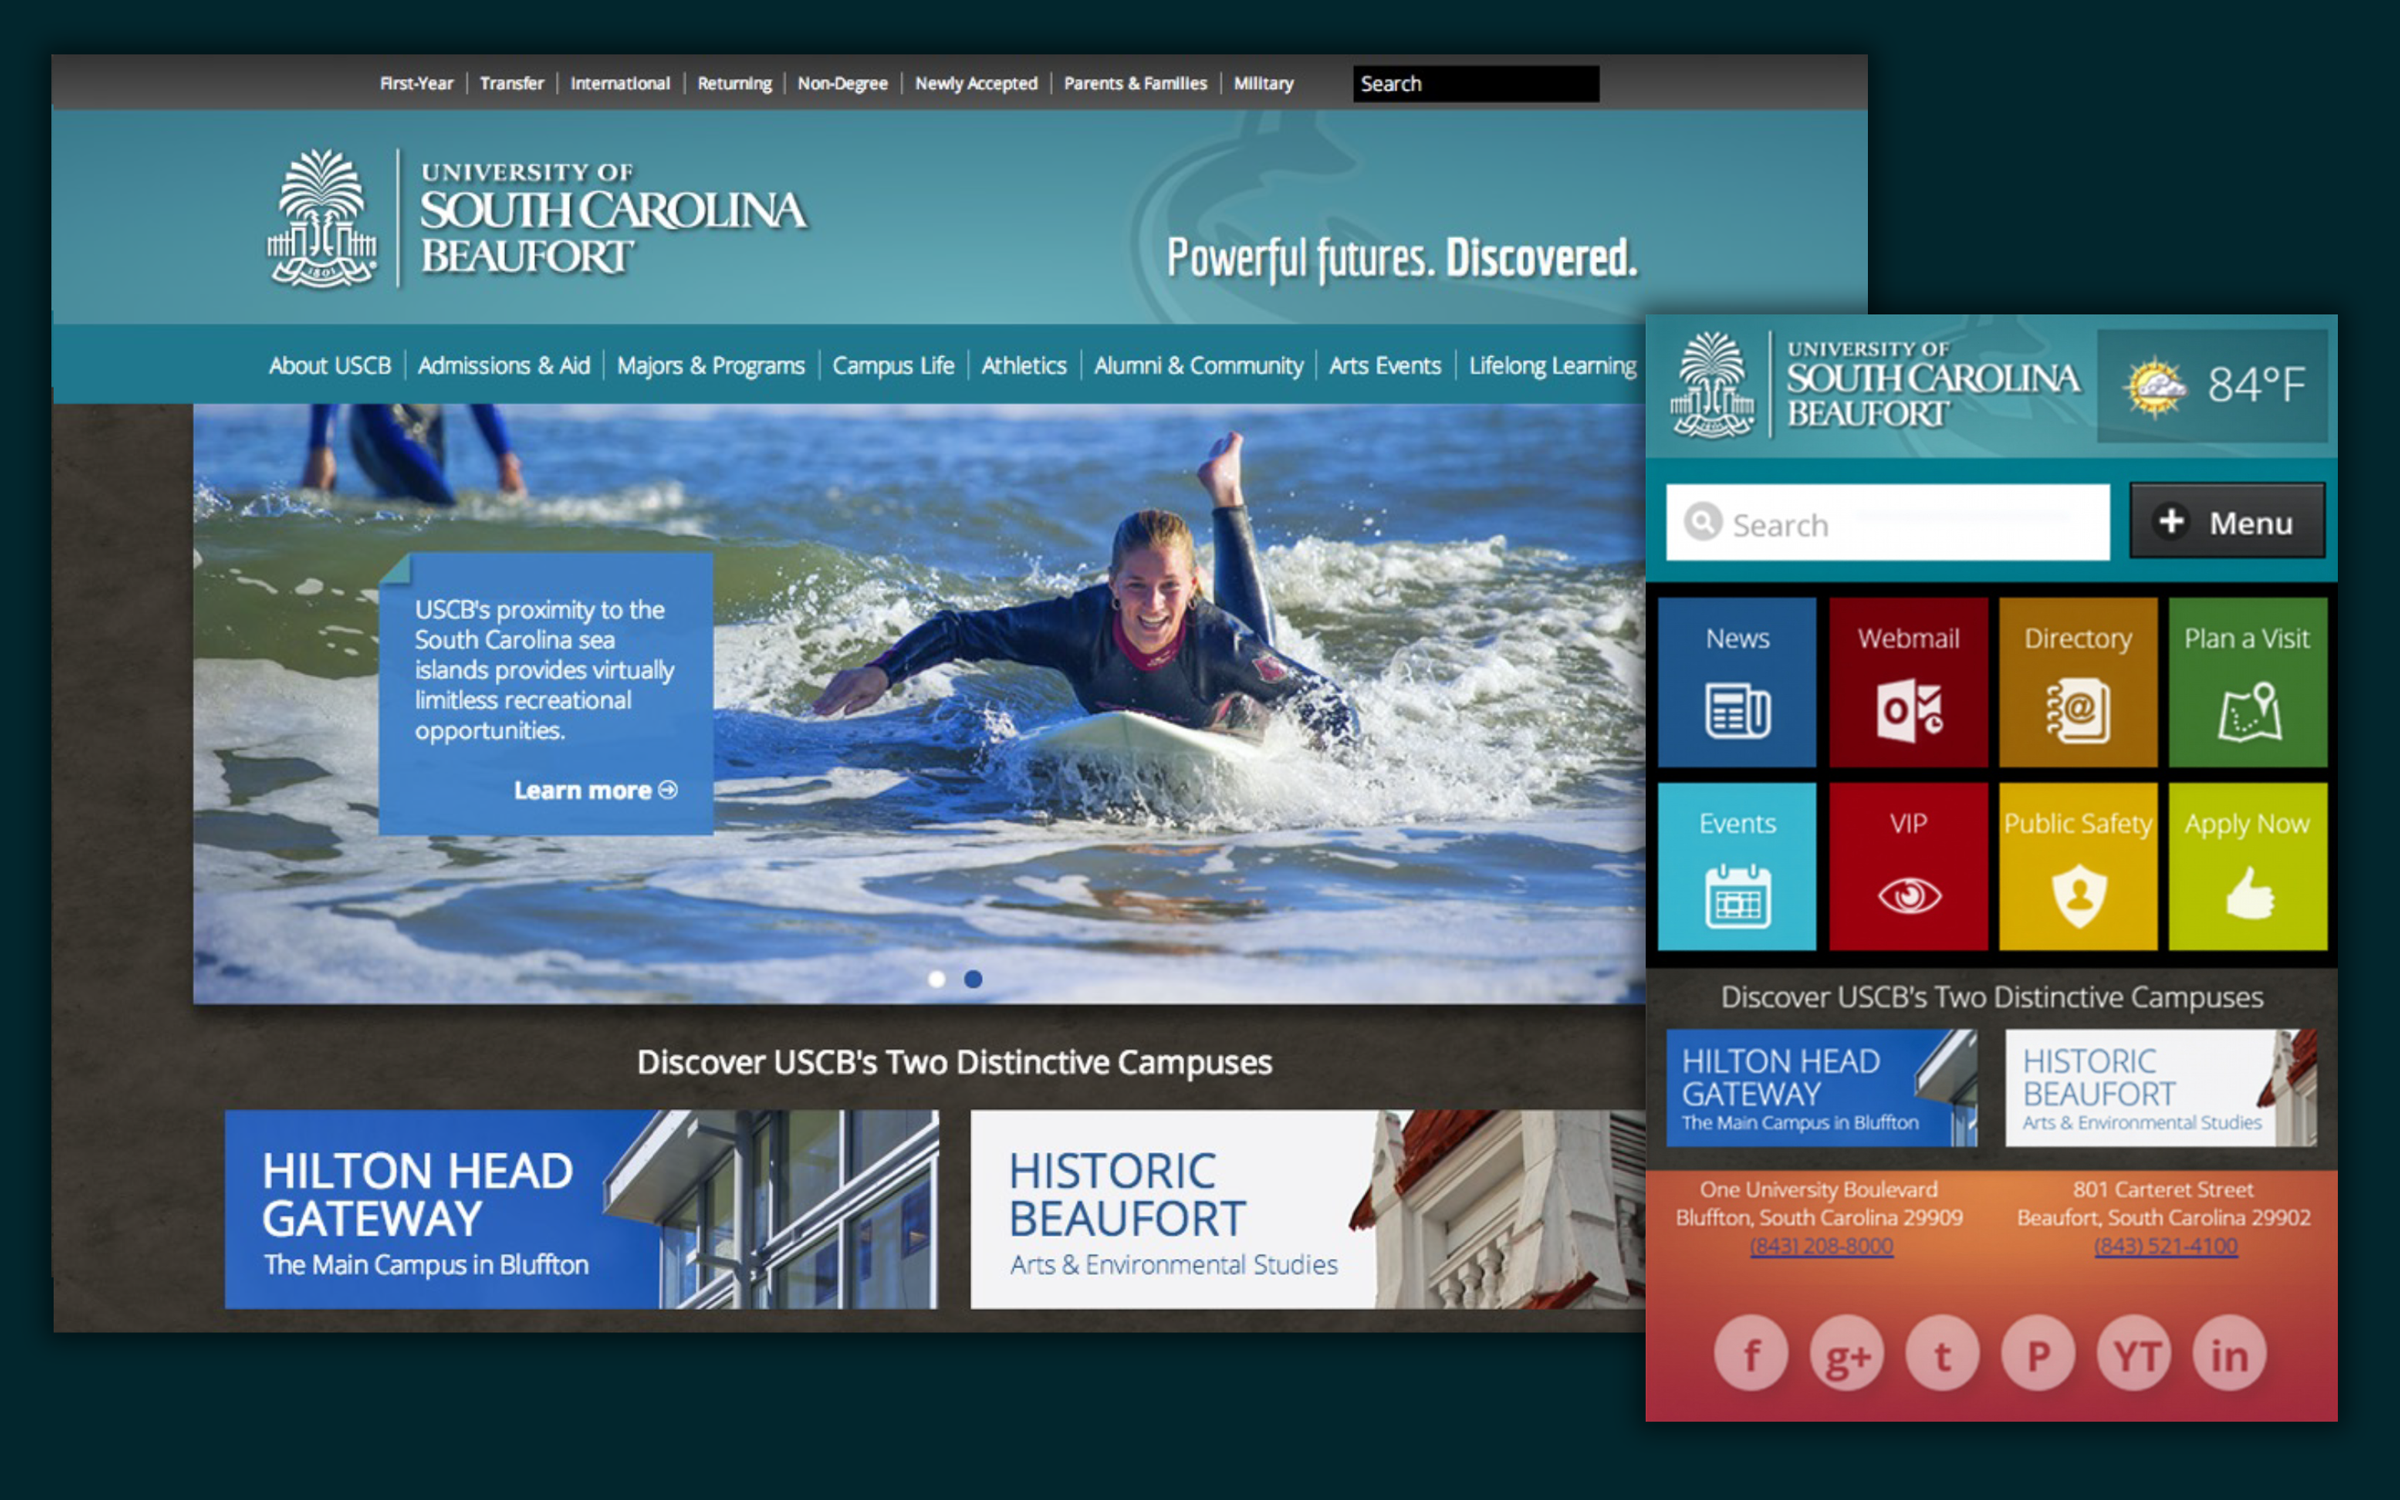Open the Directory address book icon

2078,710
